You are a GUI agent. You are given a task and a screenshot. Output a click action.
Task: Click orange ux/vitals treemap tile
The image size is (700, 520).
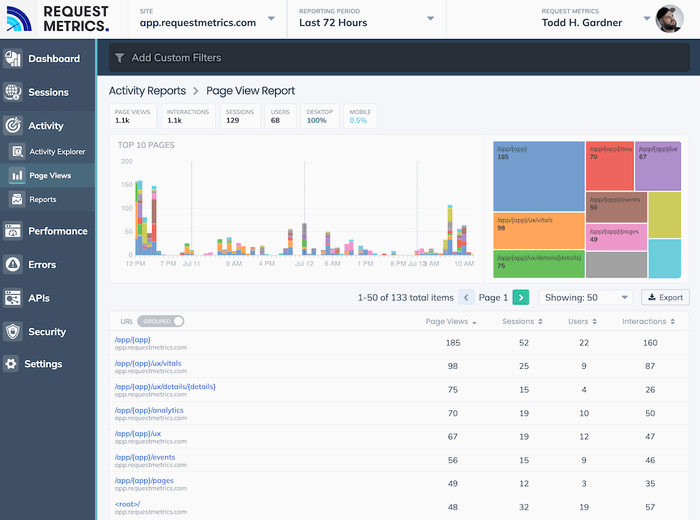pos(539,231)
